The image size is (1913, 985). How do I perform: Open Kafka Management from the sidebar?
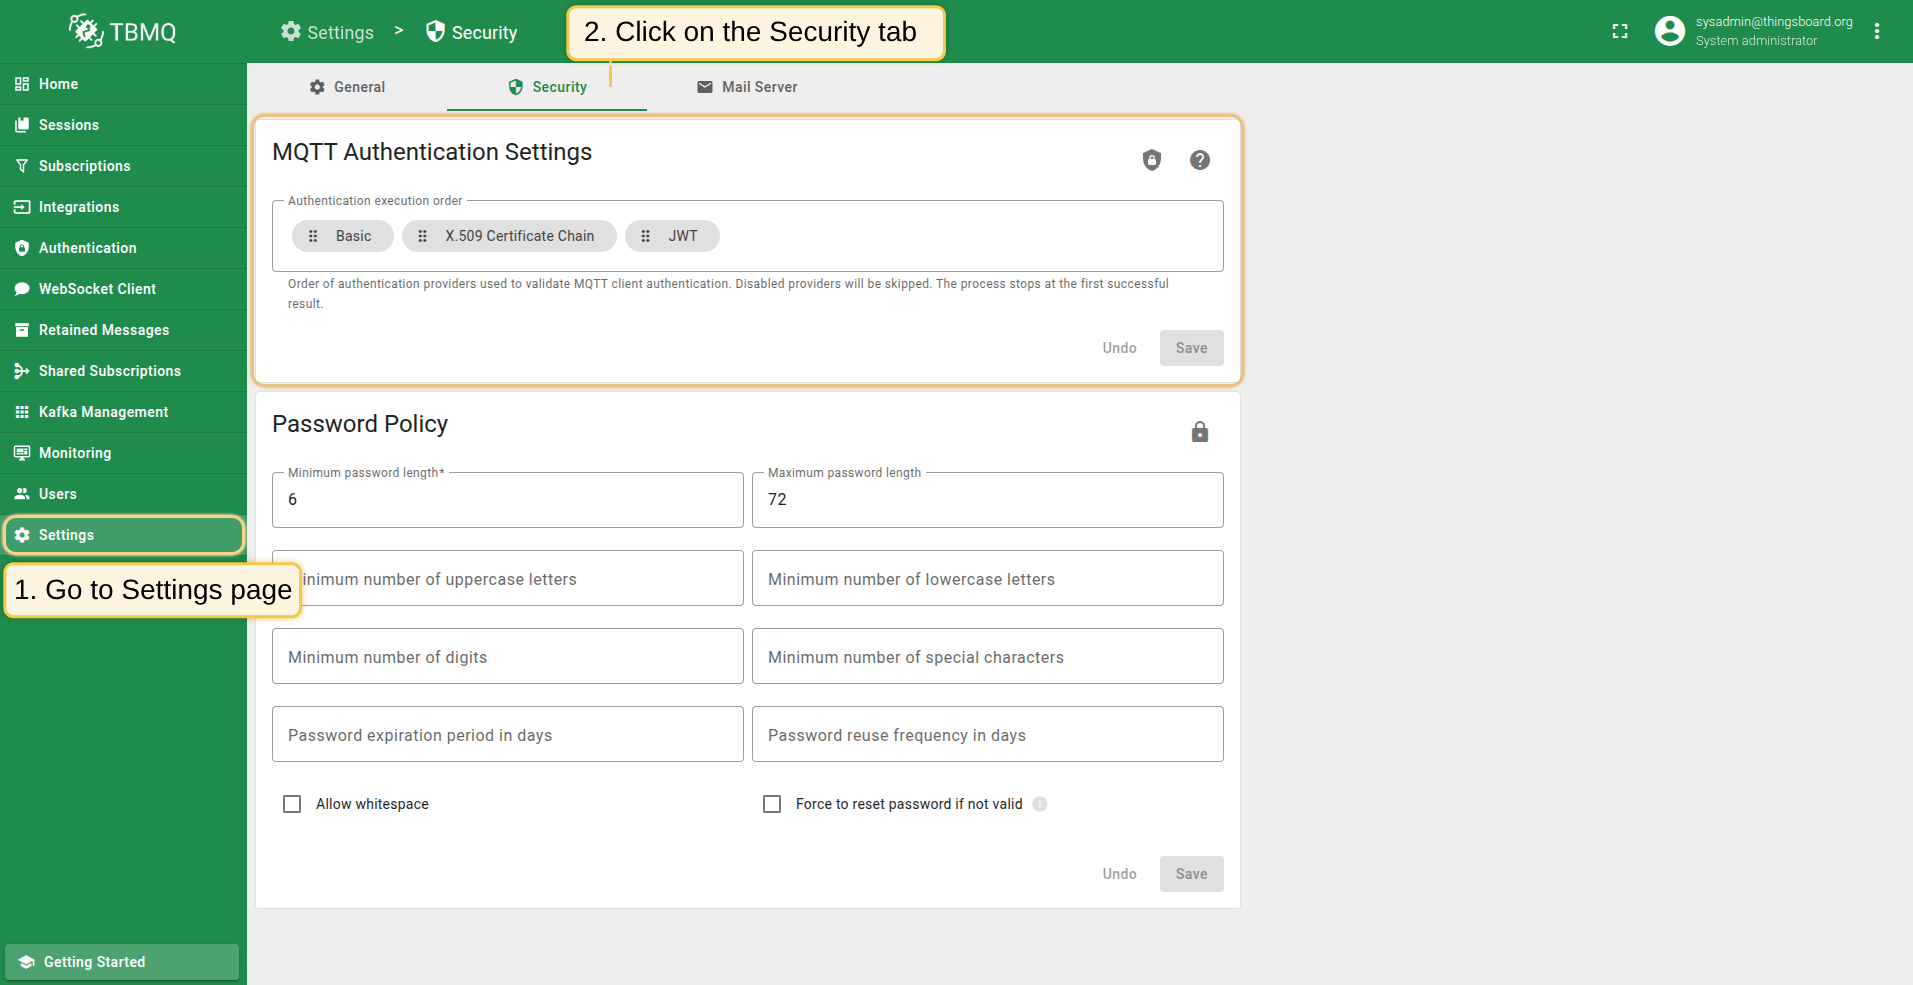tap(103, 412)
